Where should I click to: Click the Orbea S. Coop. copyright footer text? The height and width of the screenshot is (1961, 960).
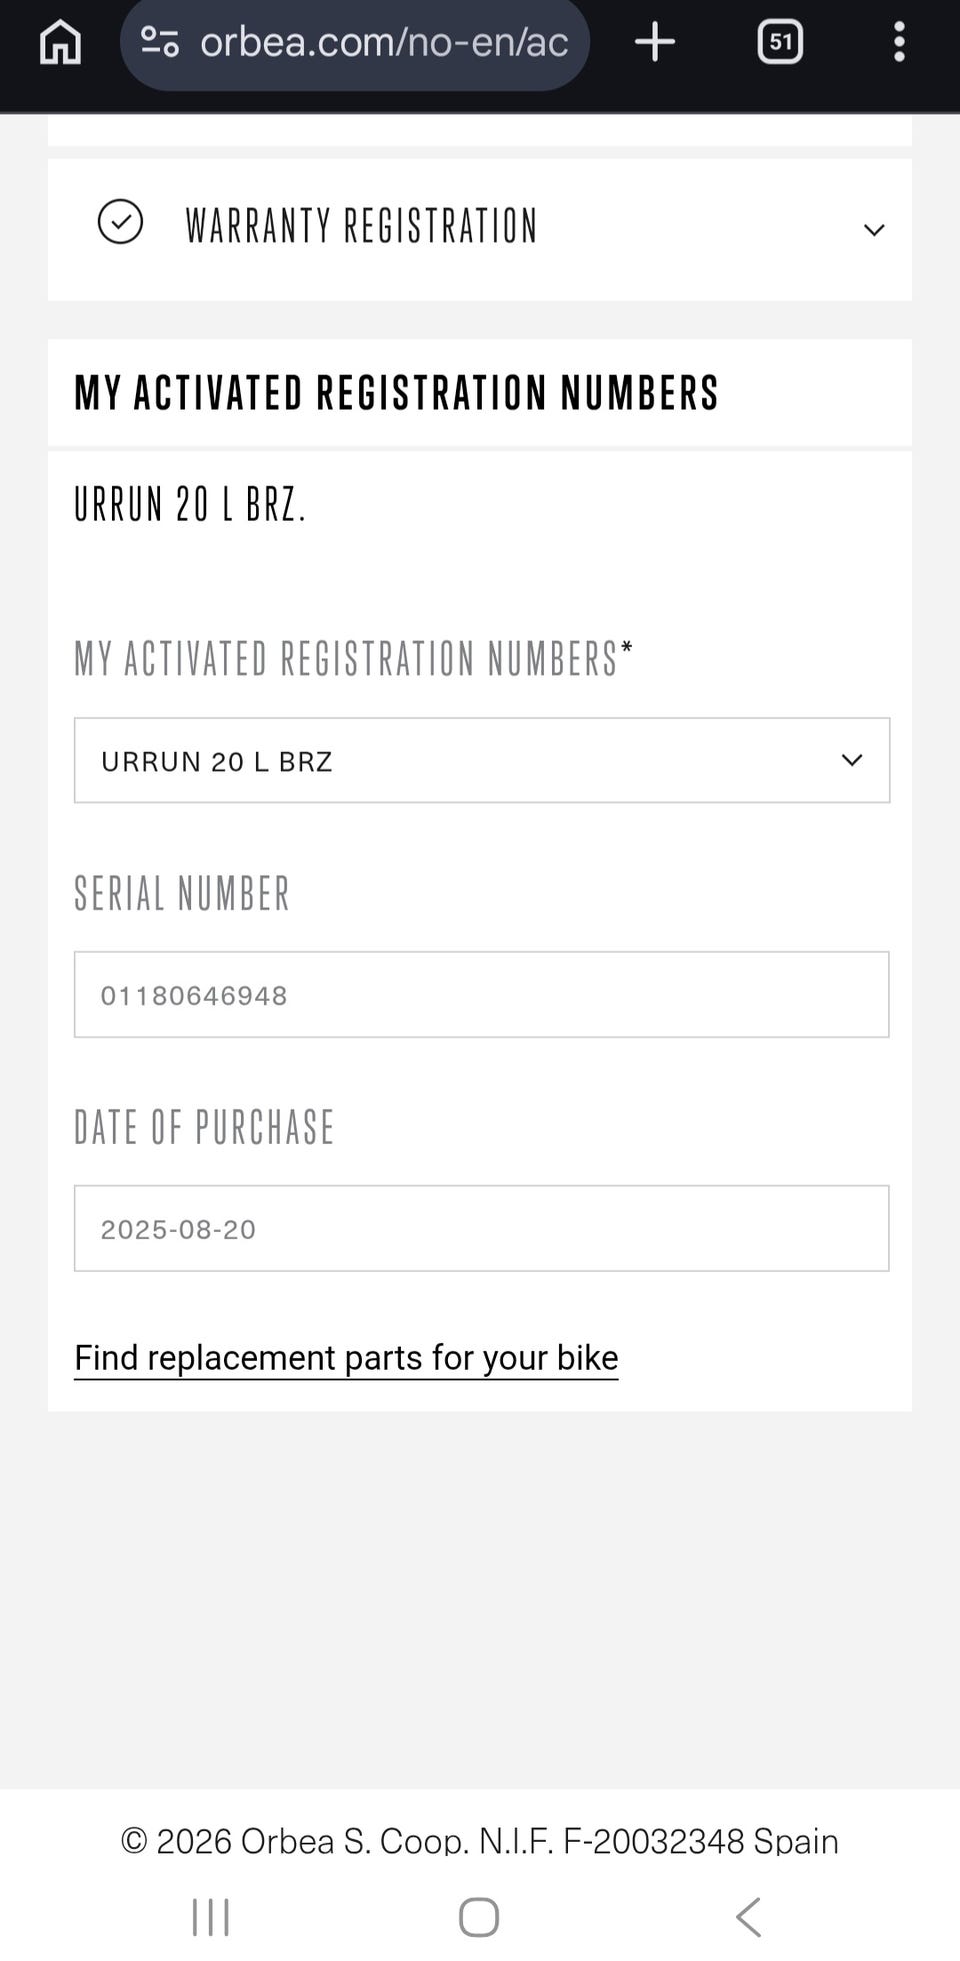pos(479,1841)
